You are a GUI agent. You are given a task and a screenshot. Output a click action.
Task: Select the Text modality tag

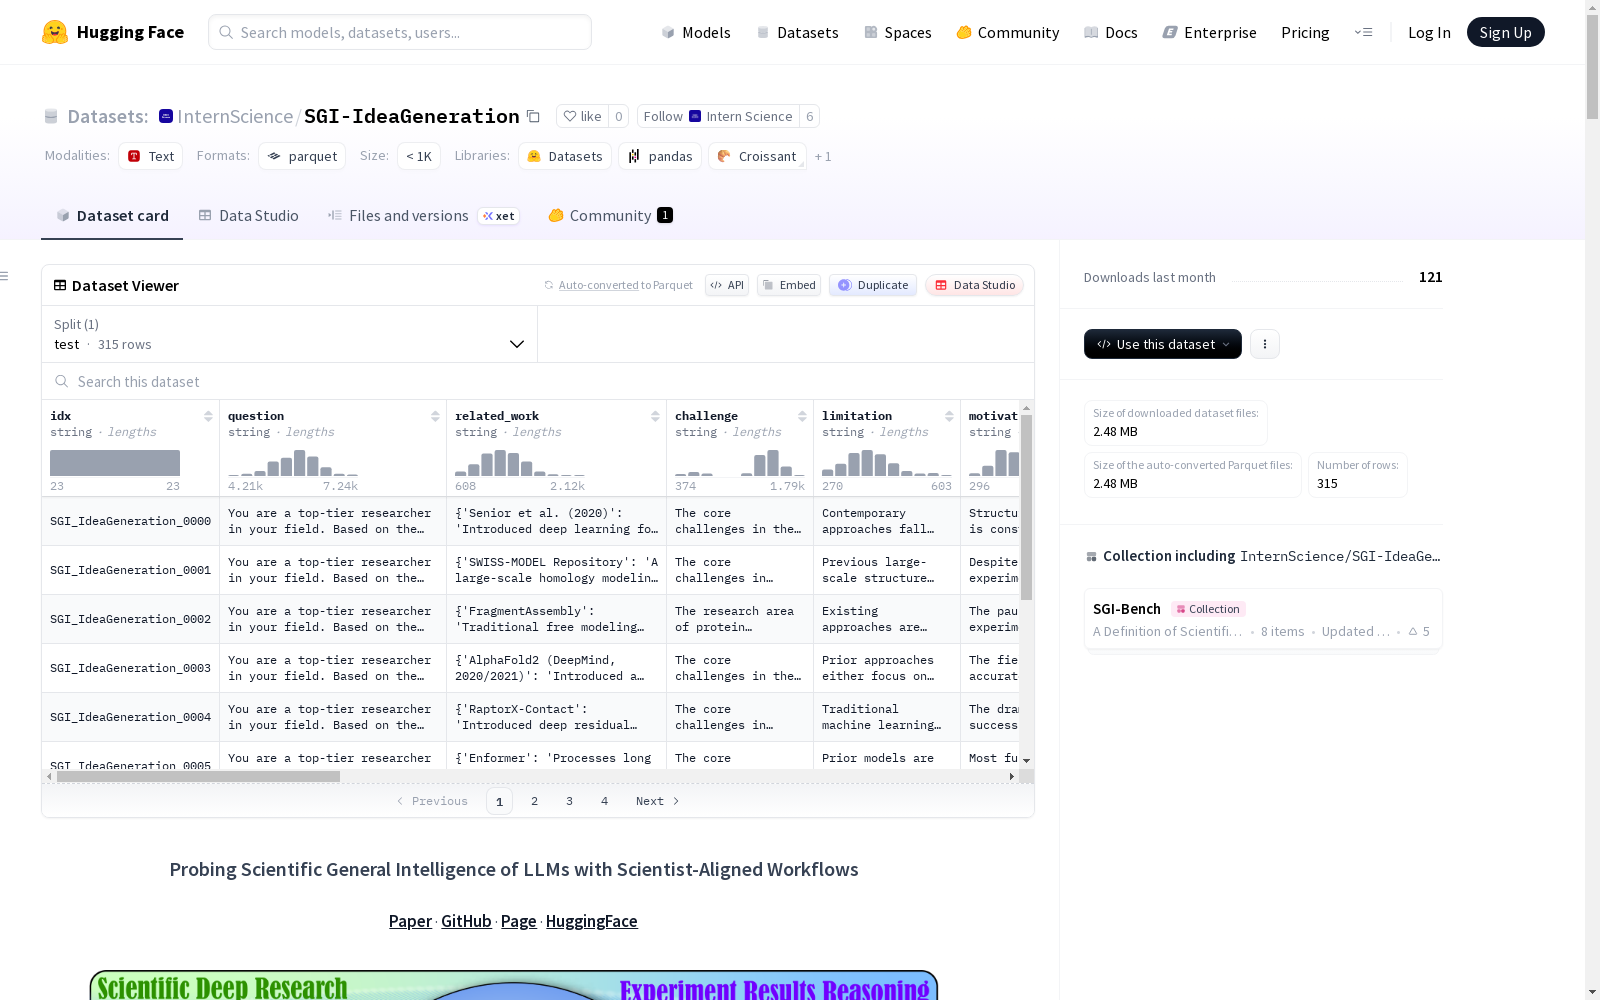pos(151,156)
